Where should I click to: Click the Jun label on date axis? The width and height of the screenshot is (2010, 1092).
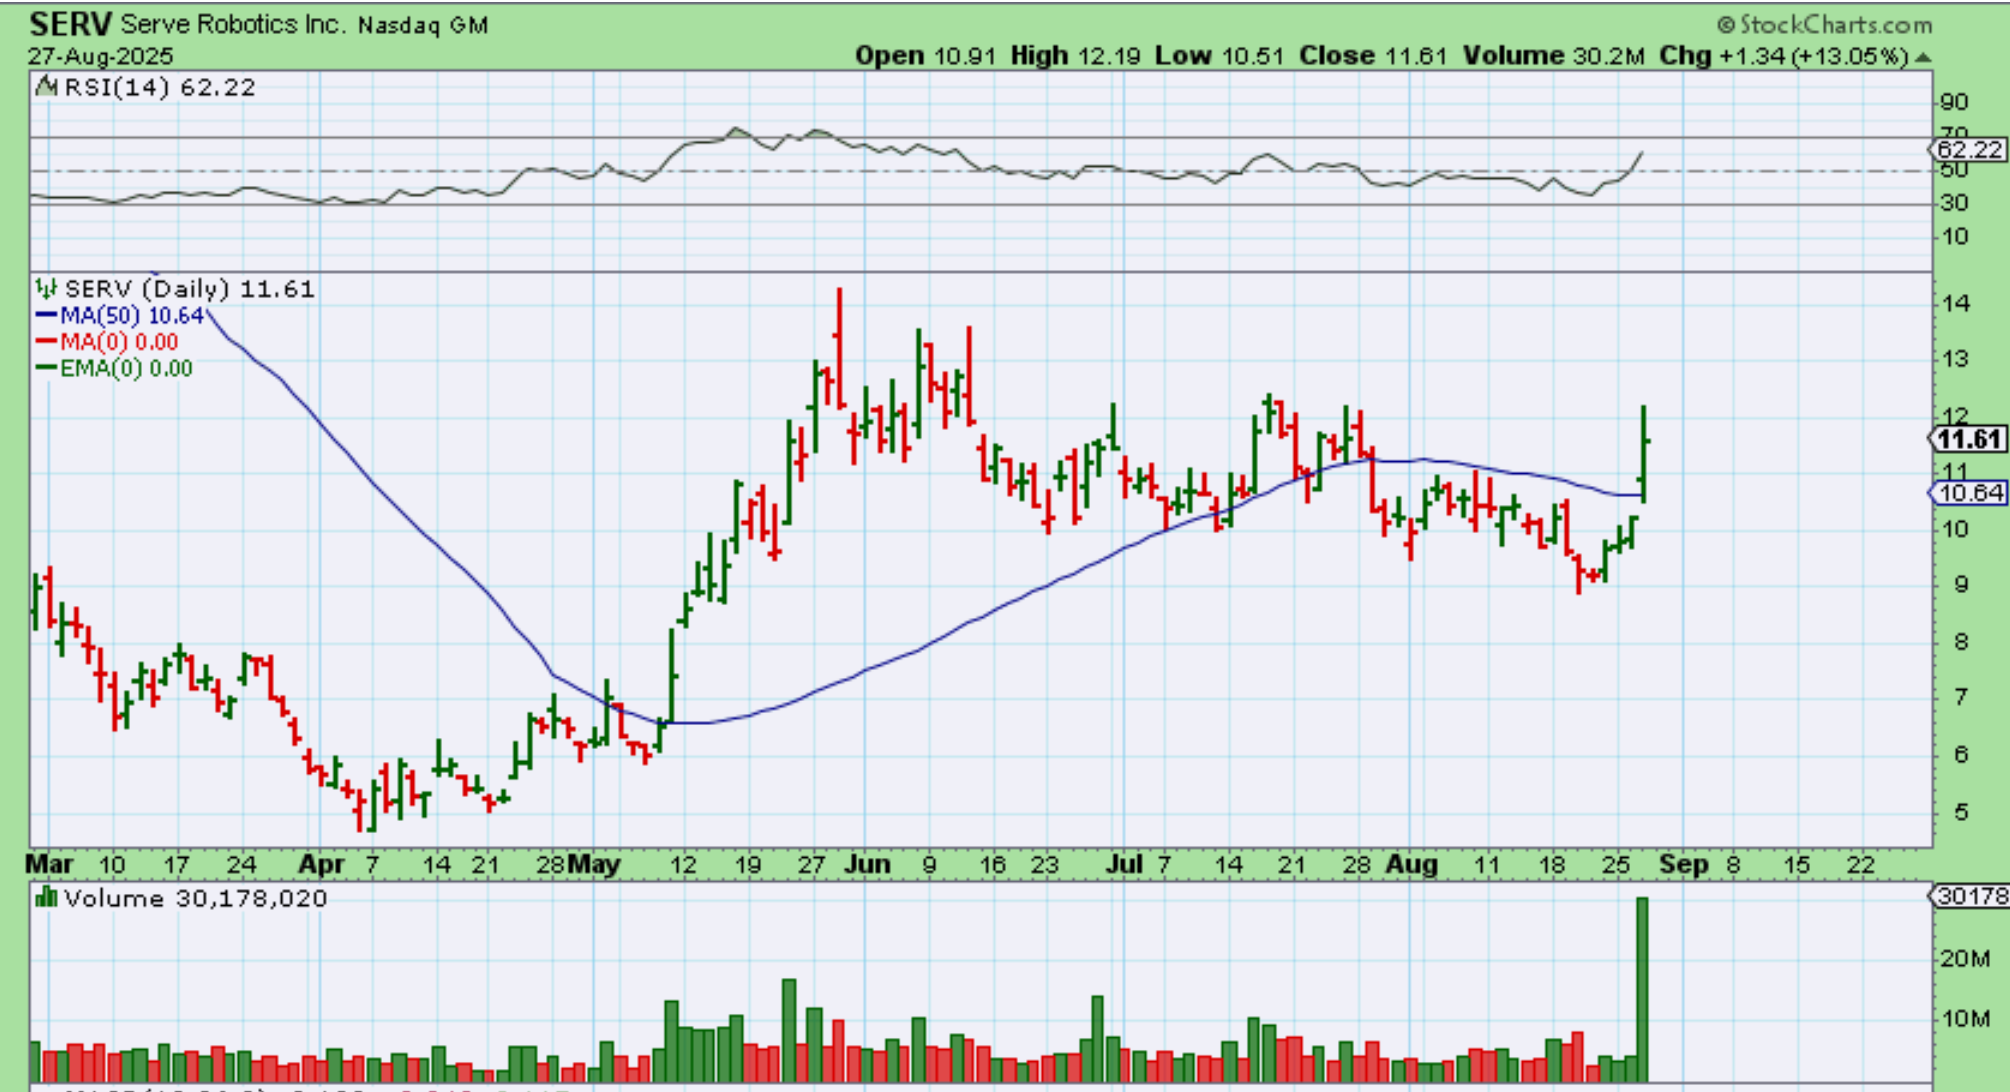click(866, 864)
